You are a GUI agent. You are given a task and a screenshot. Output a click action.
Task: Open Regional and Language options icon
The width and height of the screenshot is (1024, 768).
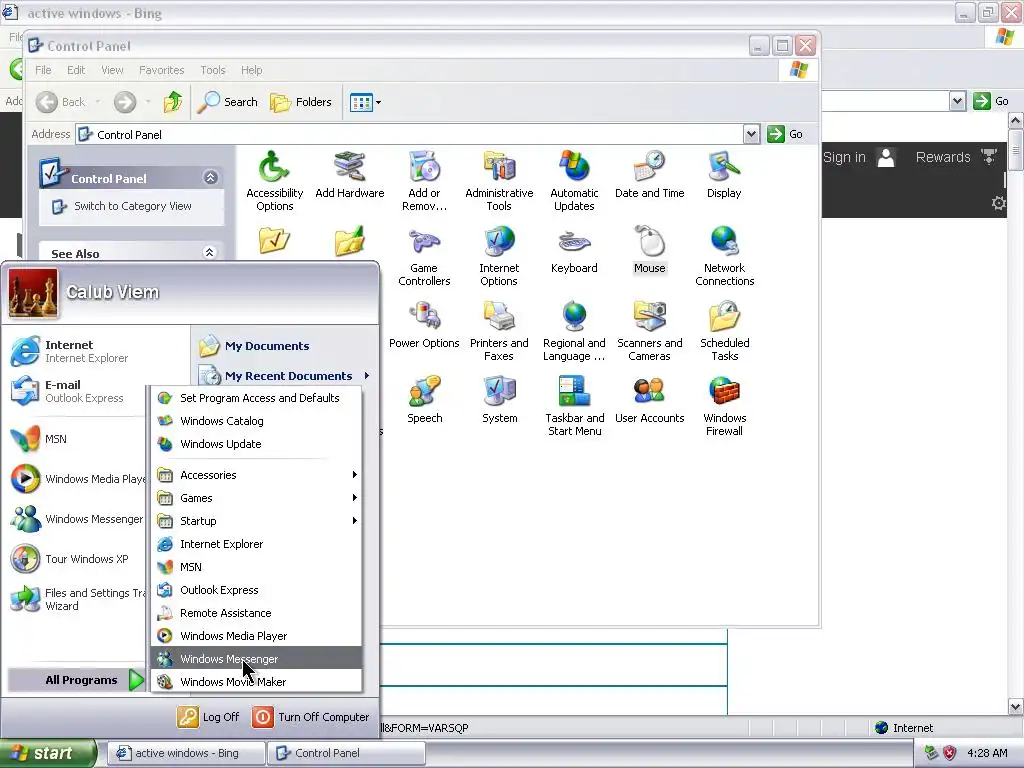pos(574,331)
